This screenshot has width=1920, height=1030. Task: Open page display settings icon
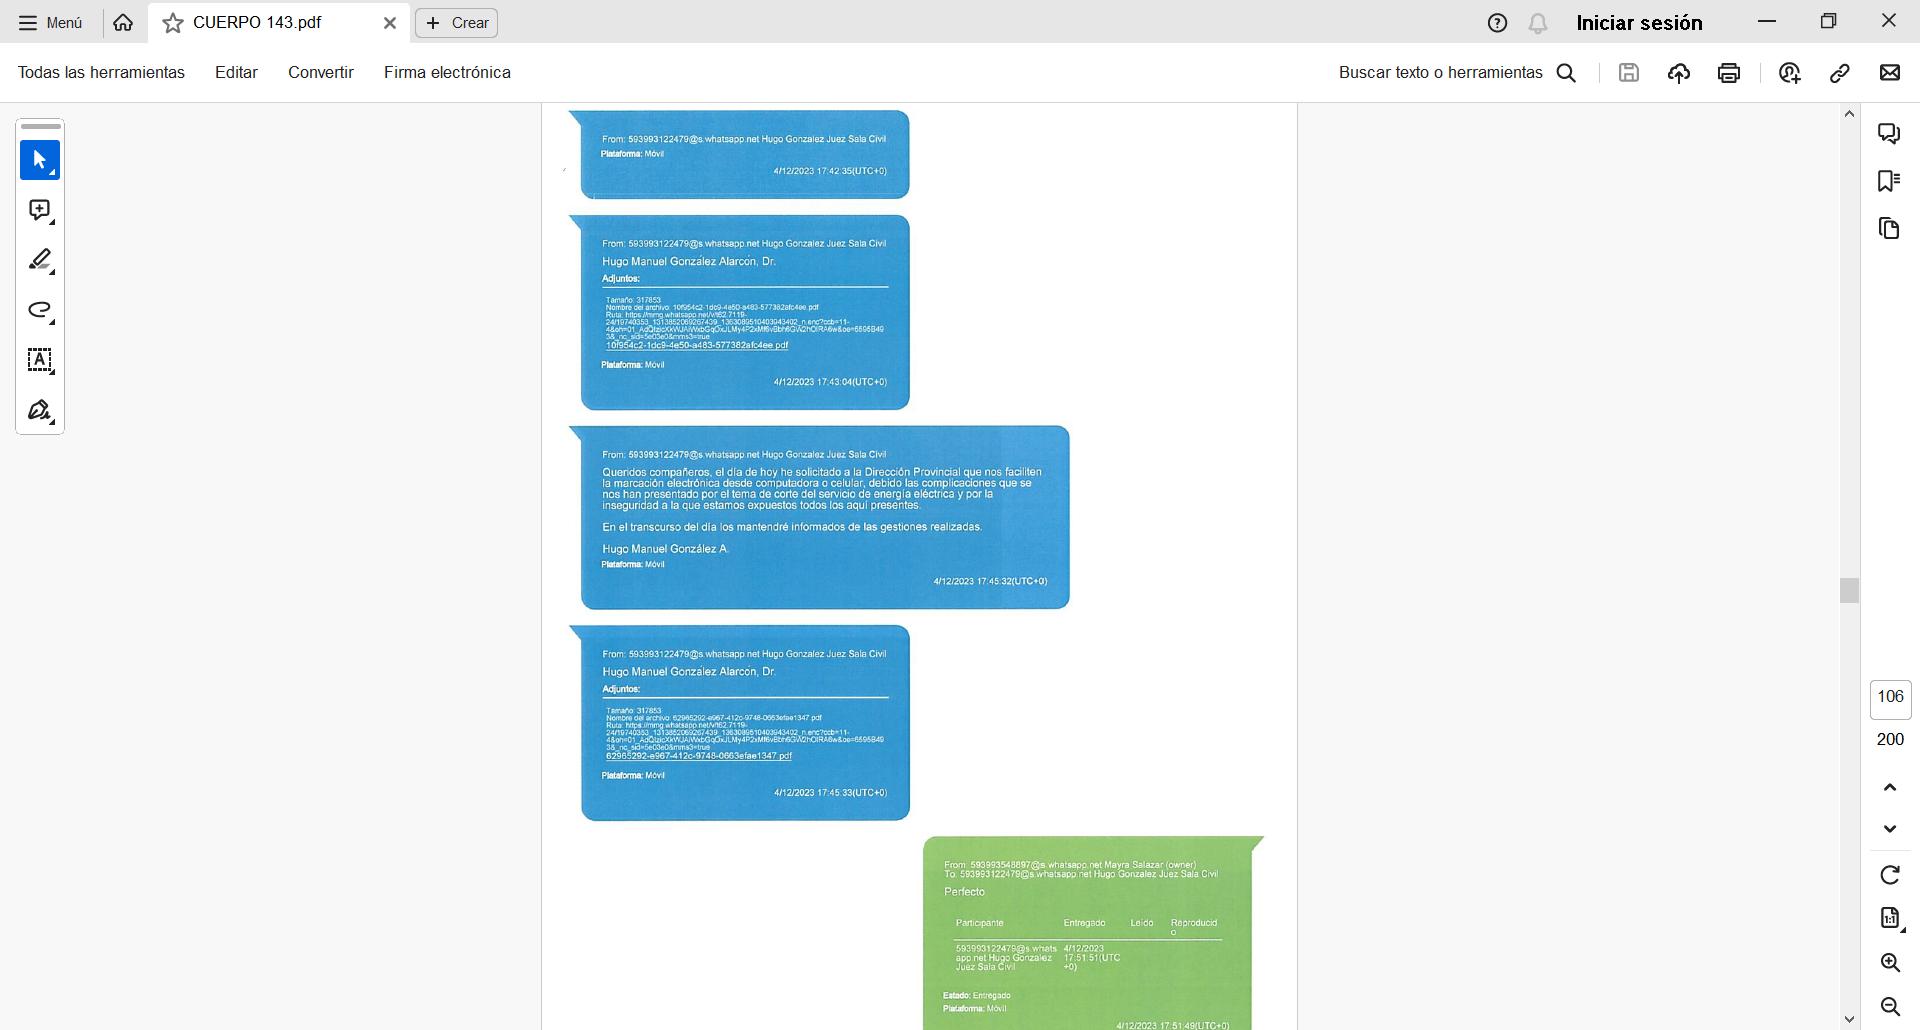pyautogui.click(x=1890, y=918)
